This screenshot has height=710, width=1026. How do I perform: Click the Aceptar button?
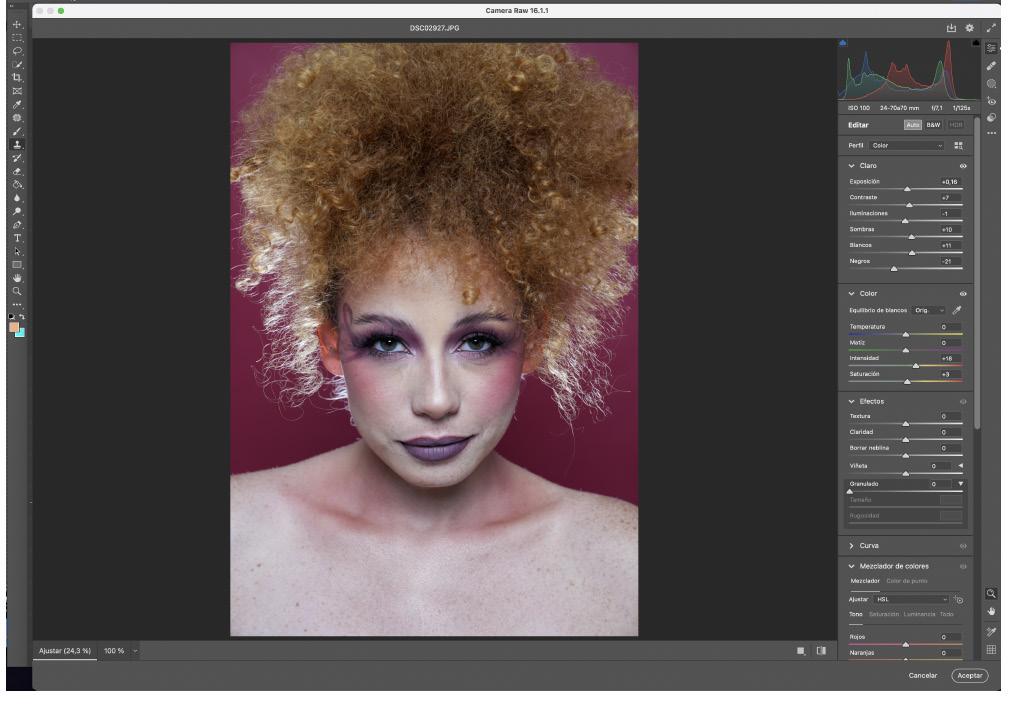[970, 676]
